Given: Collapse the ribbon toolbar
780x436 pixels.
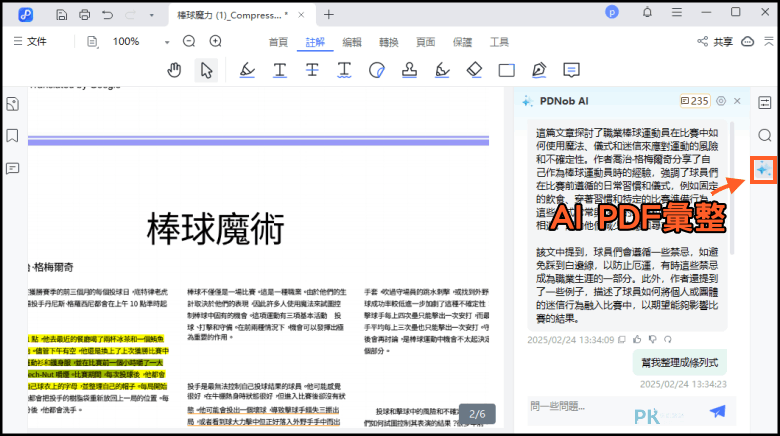Looking at the screenshot, I should (769, 41).
